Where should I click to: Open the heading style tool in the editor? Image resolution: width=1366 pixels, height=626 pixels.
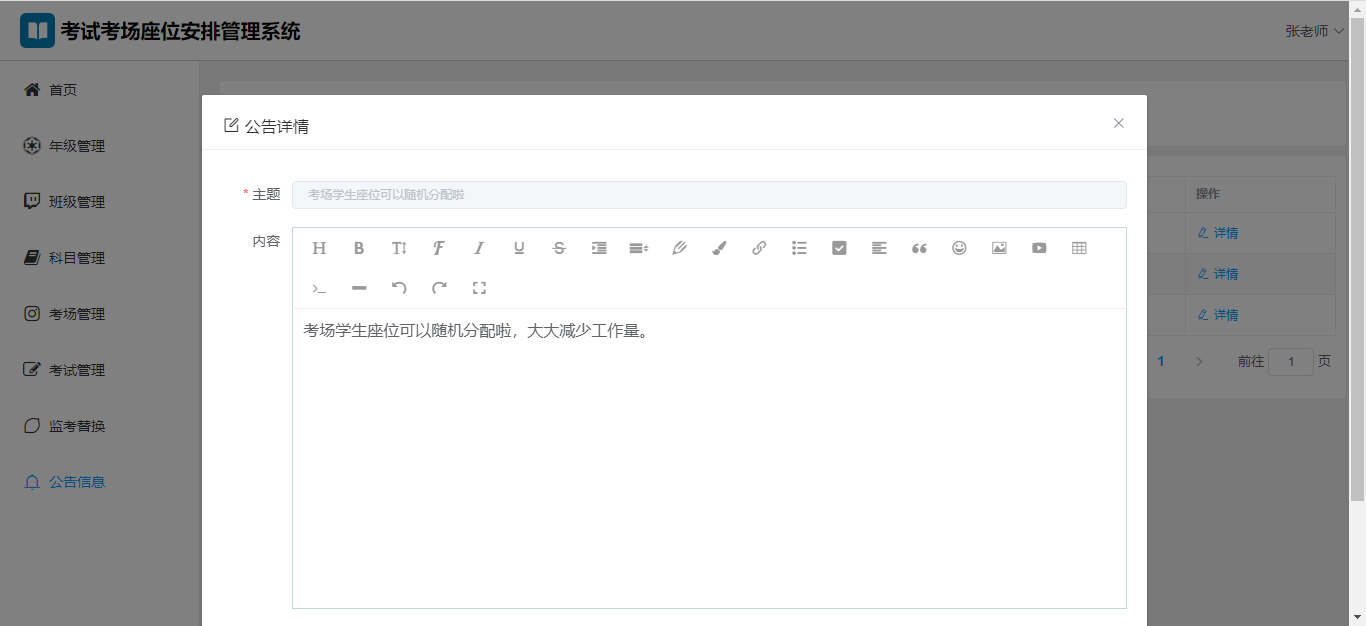[x=319, y=248]
